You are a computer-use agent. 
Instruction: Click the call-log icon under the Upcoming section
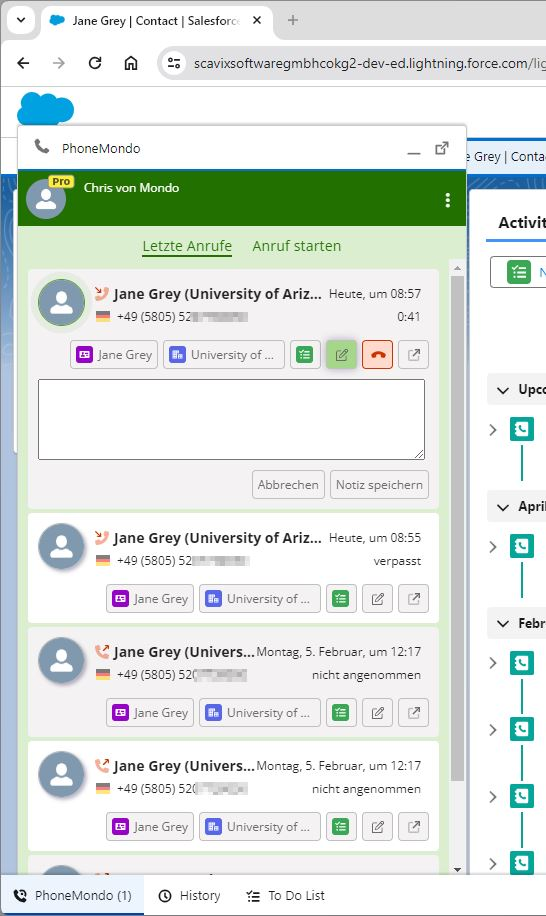(x=521, y=429)
